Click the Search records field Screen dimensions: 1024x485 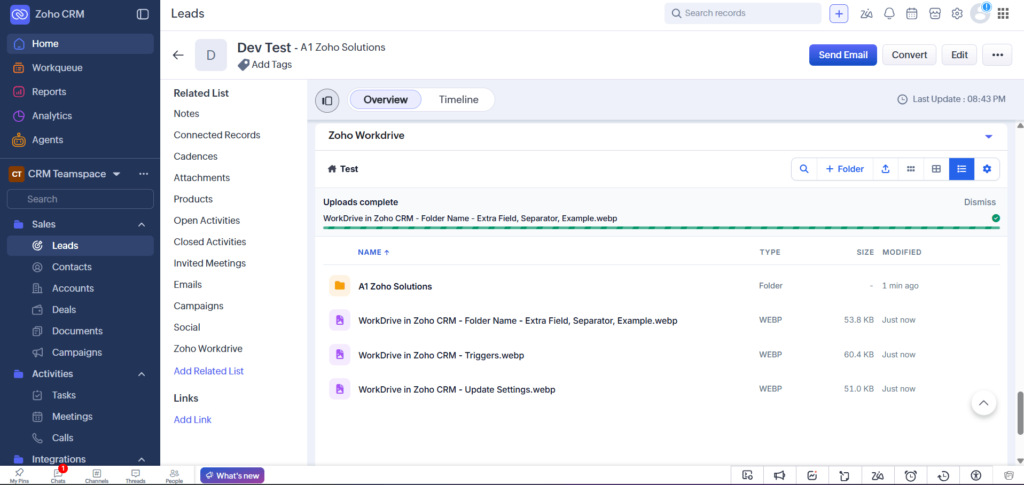743,14
